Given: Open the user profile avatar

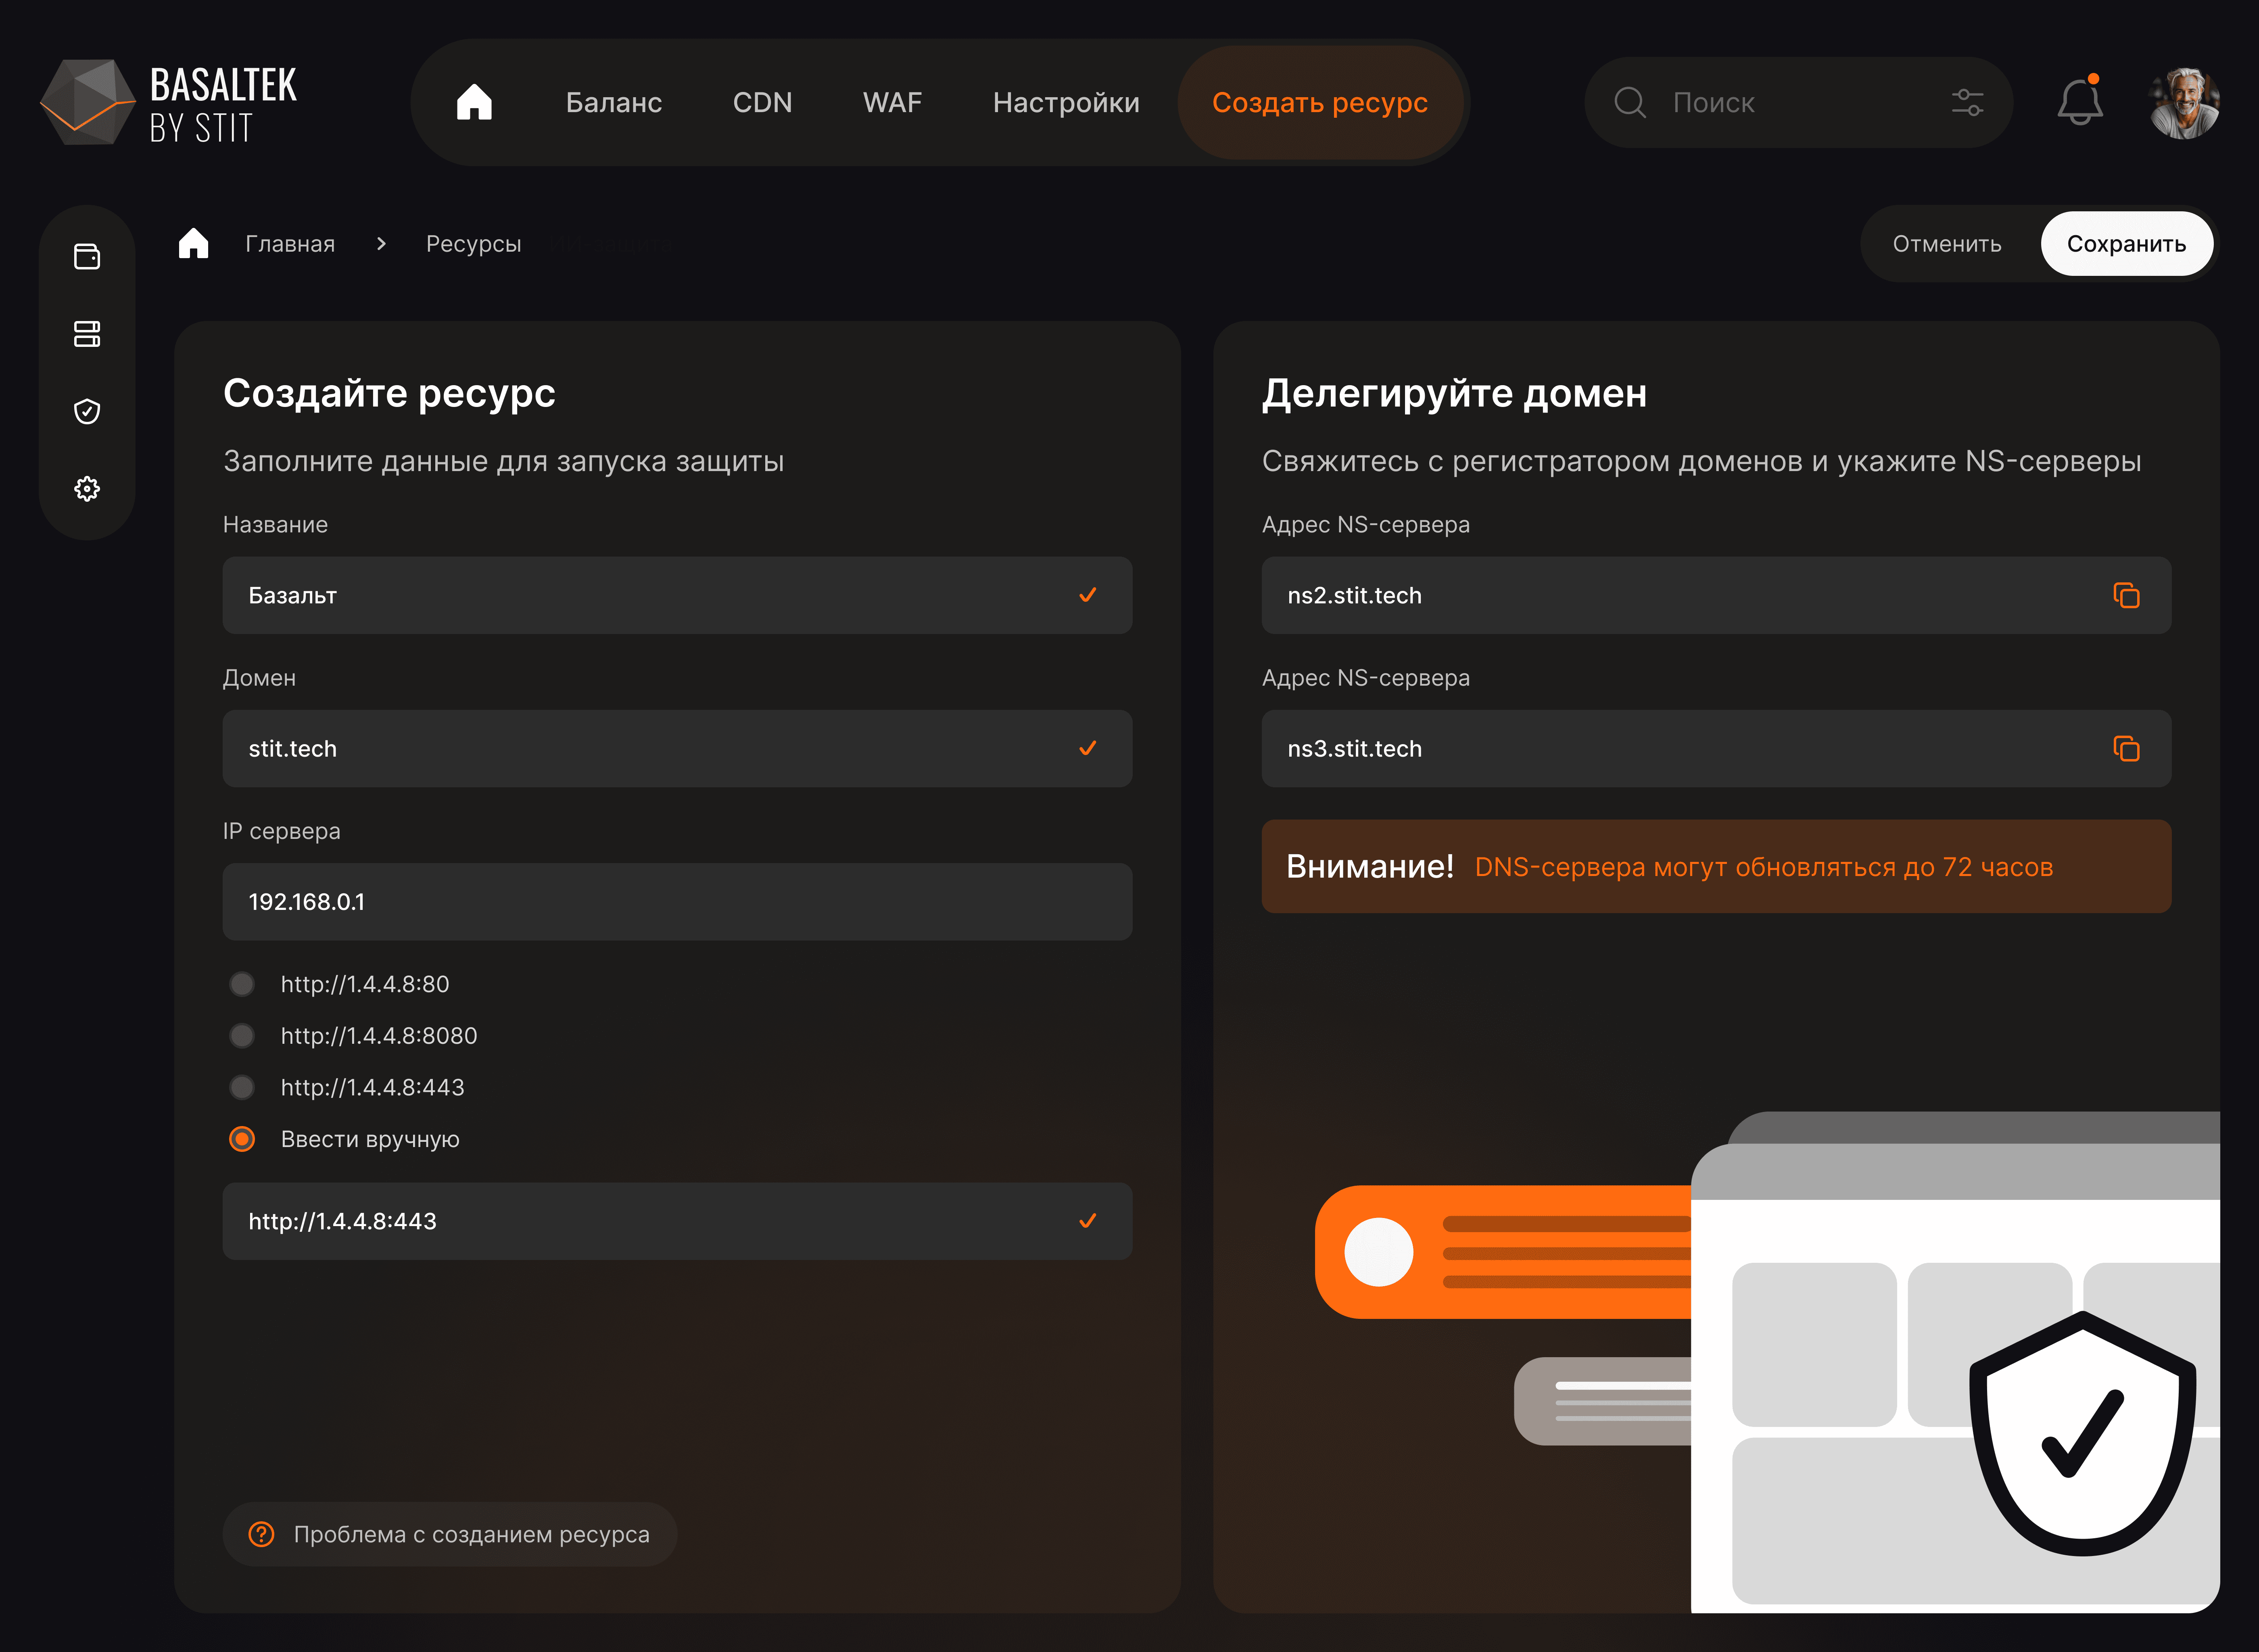Looking at the screenshot, I should click(x=2183, y=102).
